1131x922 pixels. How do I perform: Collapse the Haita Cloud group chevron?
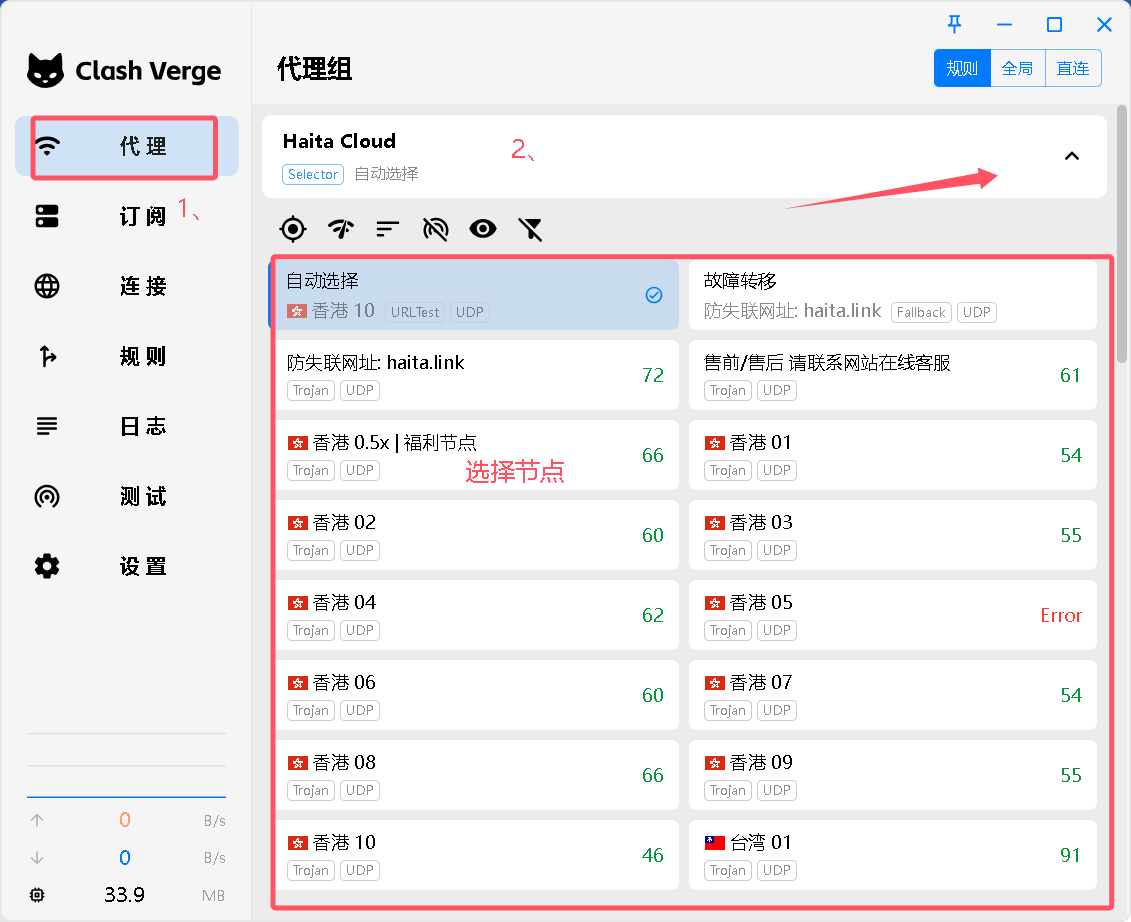pos(1072,157)
